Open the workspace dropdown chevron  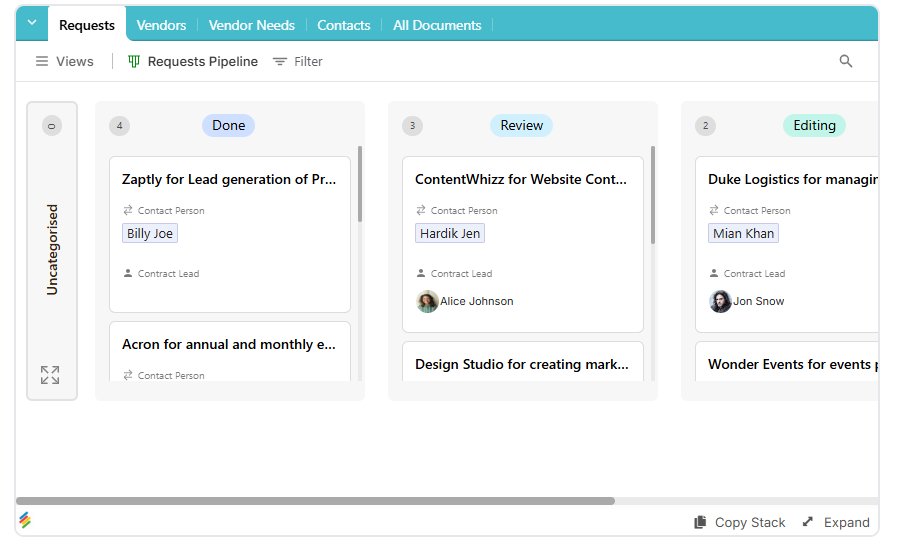coord(32,23)
